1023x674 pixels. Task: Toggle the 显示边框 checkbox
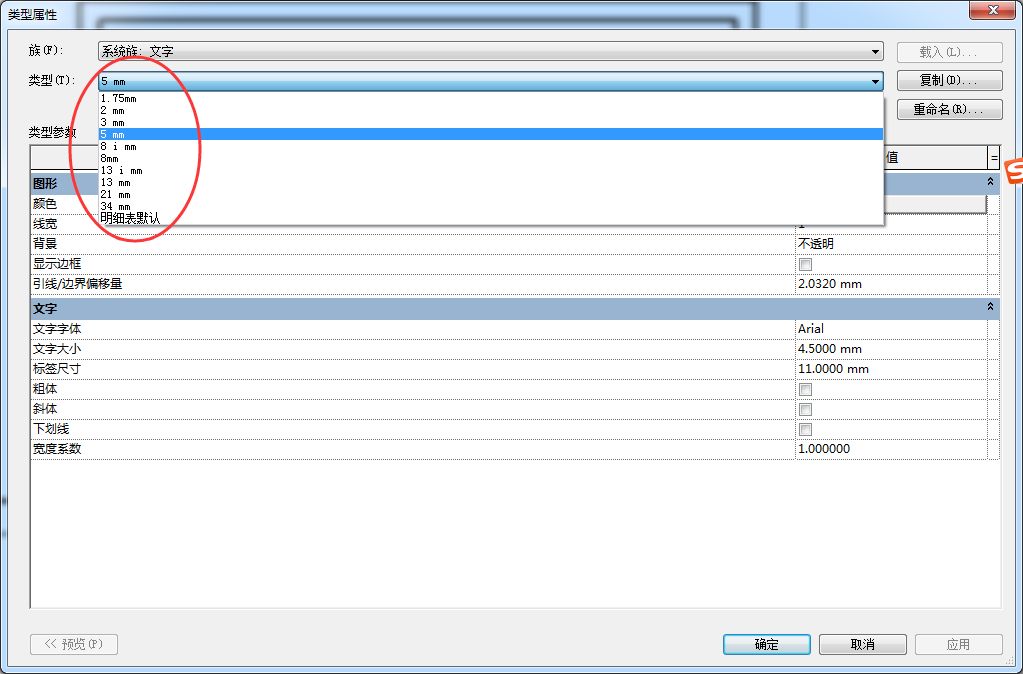(x=806, y=264)
